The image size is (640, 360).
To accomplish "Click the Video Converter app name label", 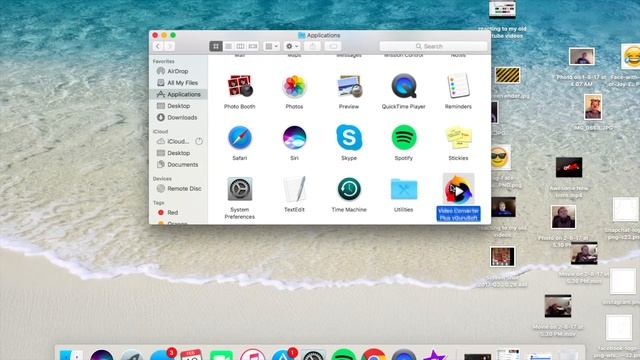I will [458, 214].
